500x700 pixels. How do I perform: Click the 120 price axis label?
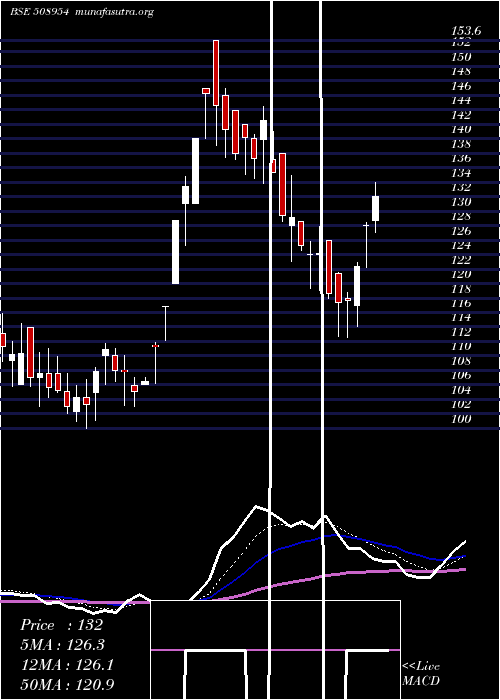pos(461,275)
